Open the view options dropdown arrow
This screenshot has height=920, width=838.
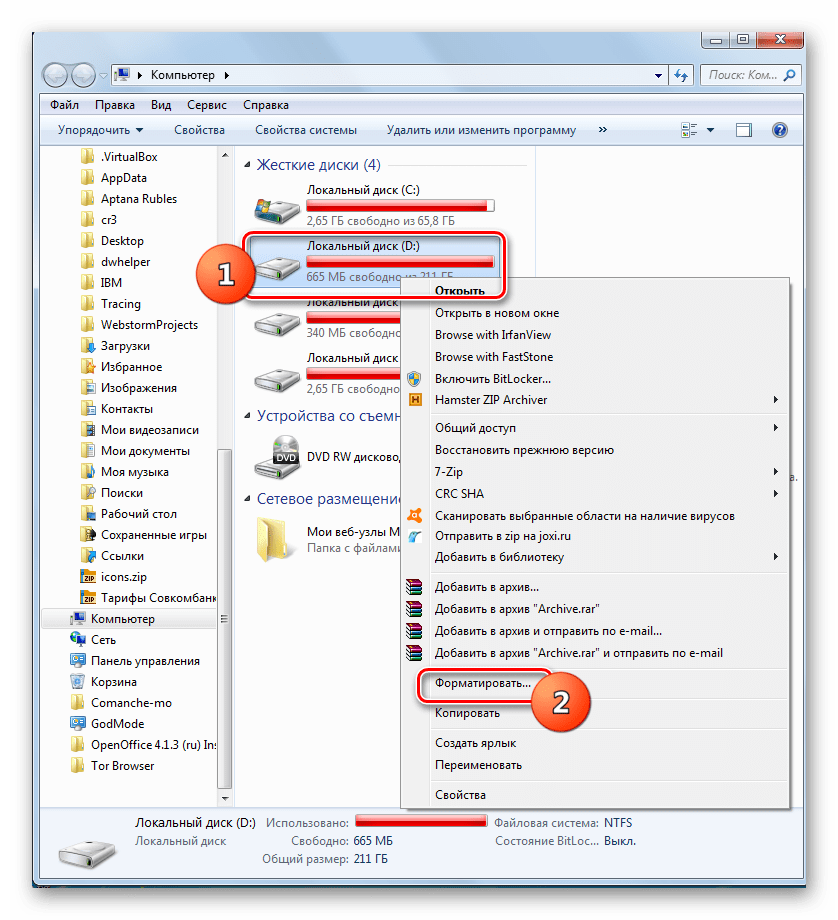(x=711, y=130)
